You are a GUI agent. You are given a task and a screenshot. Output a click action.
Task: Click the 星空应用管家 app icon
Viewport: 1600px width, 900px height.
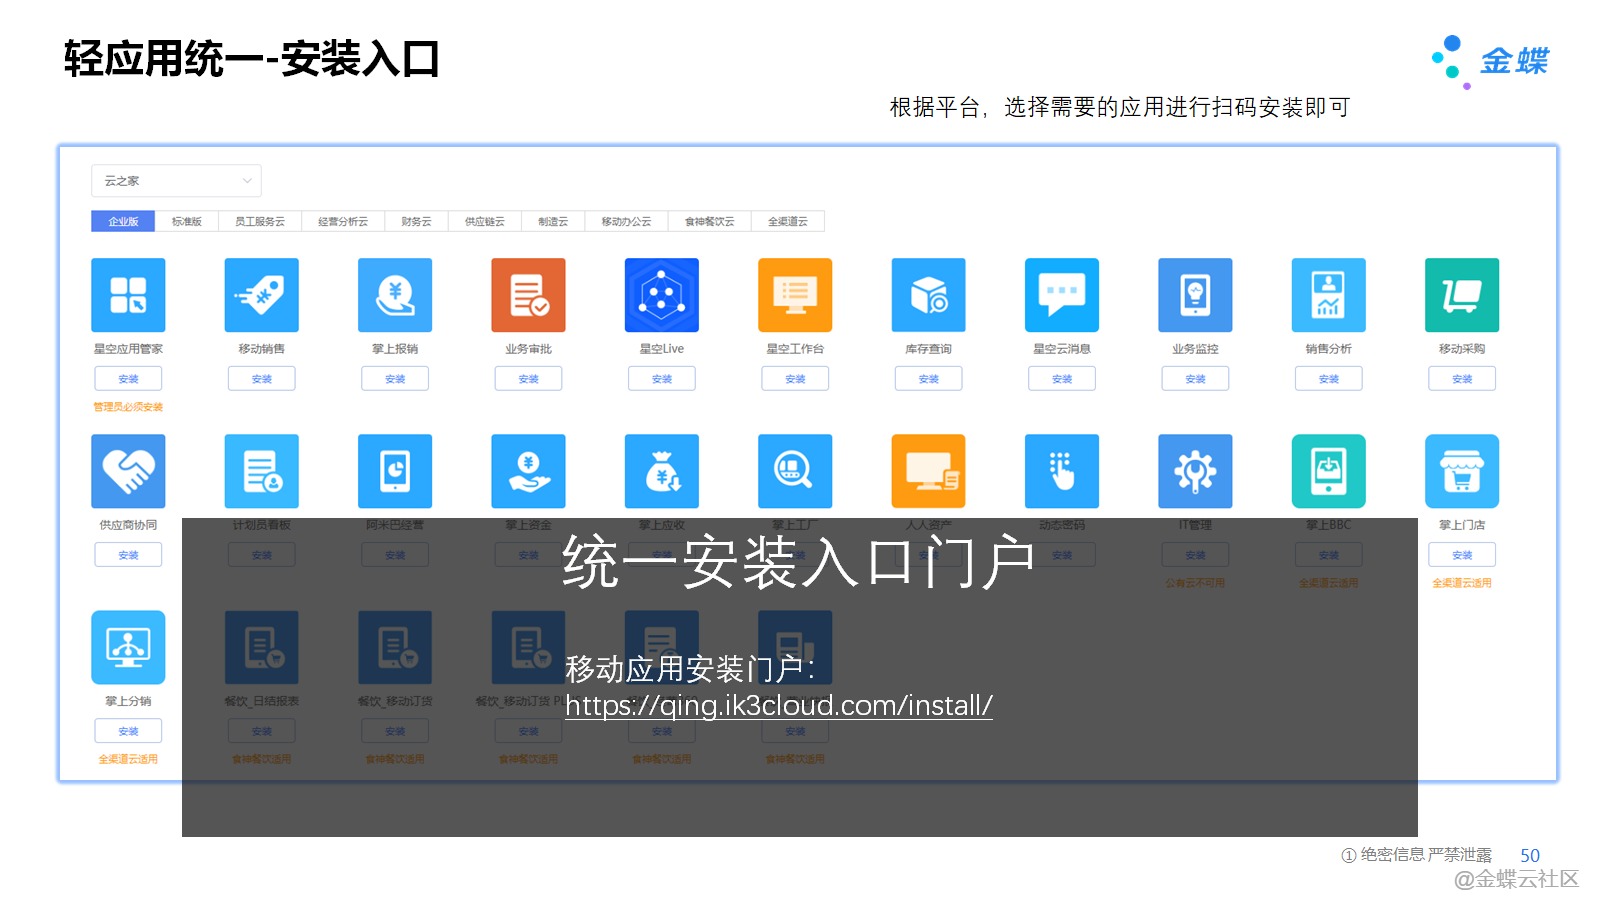point(128,295)
